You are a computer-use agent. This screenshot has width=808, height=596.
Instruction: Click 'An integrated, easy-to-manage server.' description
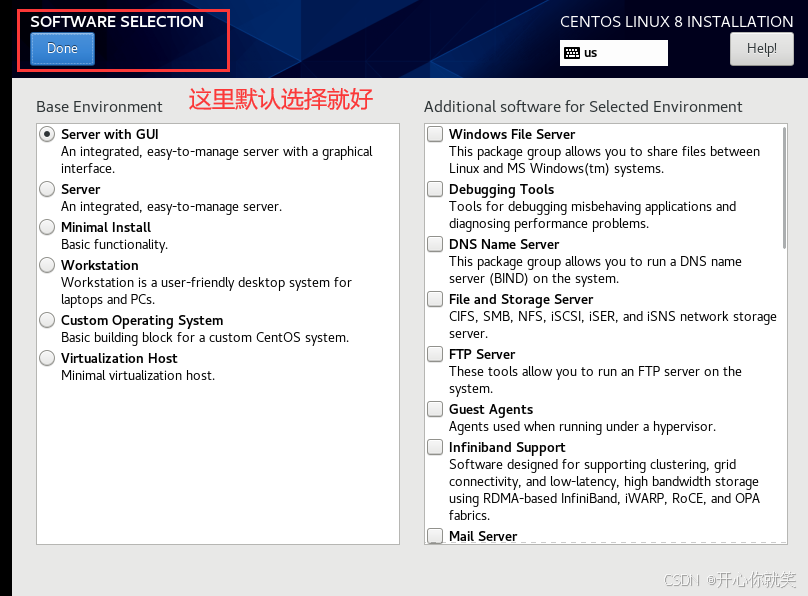[x=172, y=207]
